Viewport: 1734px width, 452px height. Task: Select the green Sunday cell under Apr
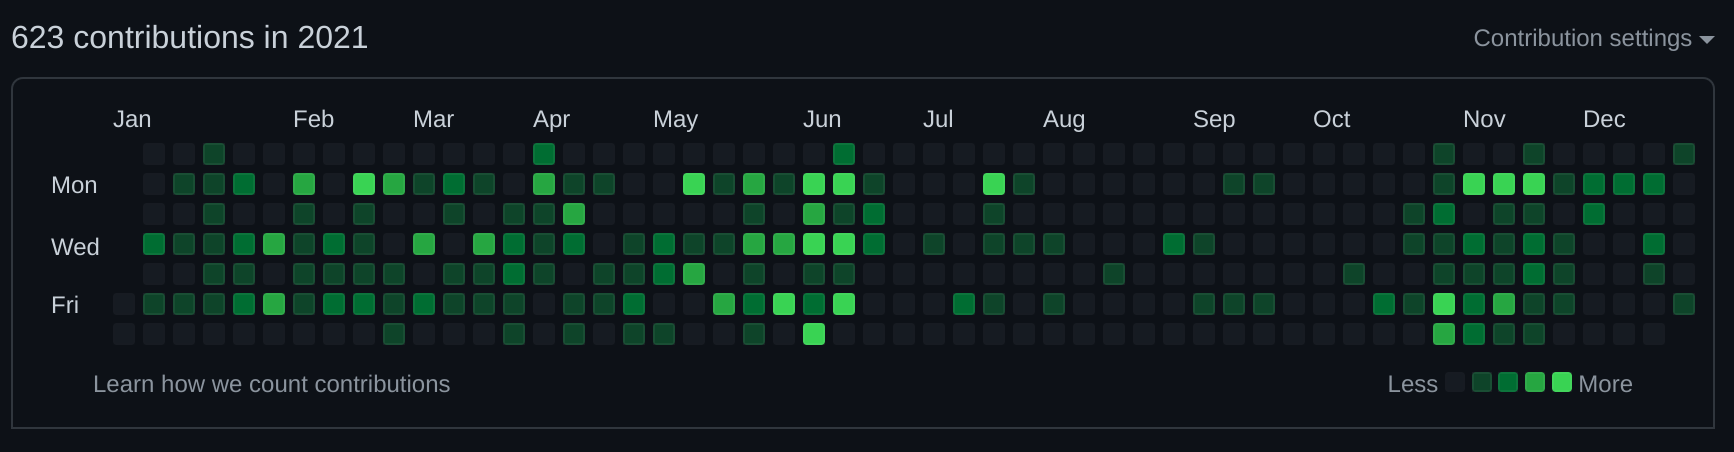click(x=544, y=154)
